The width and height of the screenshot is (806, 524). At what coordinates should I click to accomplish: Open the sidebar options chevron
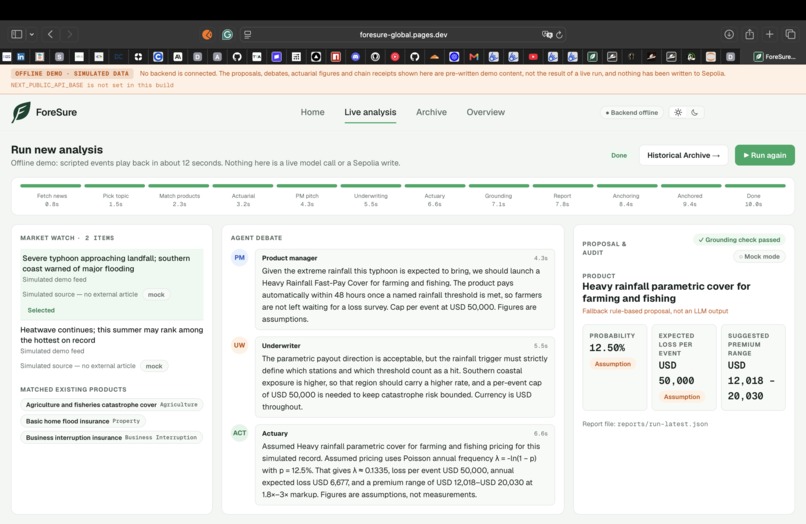[x=32, y=34]
